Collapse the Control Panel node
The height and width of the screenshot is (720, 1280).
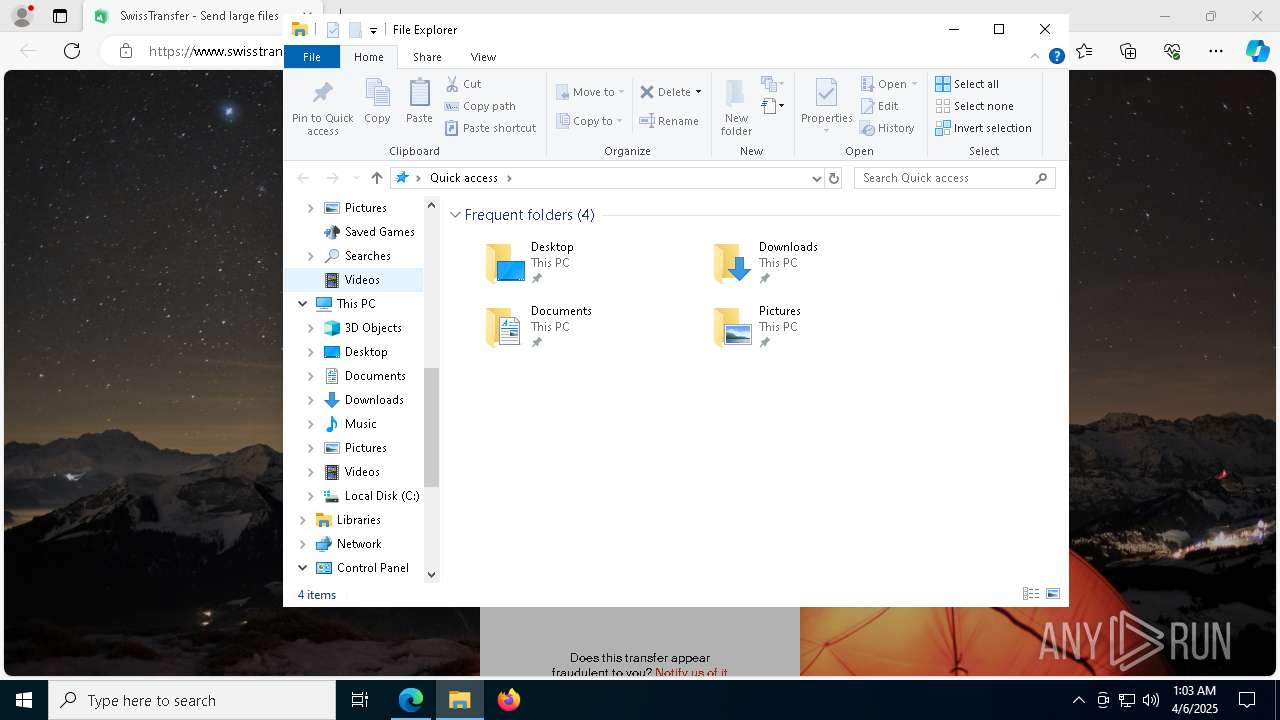(x=302, y=568)
